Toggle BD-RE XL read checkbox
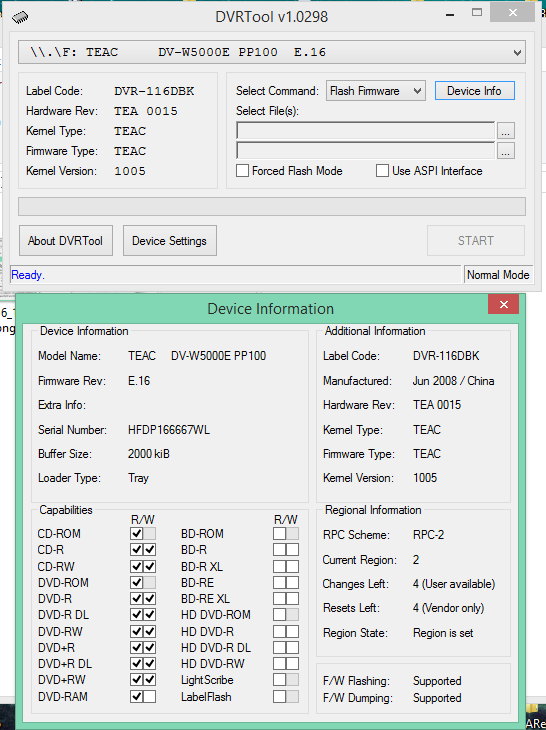The width and height of the screenshot is (546, 730). tap(279, 599)
